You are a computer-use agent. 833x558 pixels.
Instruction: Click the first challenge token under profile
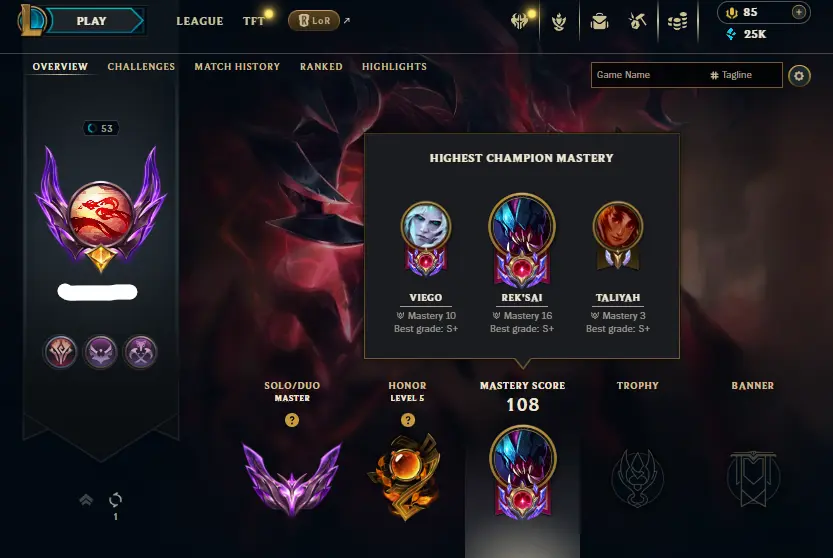pos(61,352)
